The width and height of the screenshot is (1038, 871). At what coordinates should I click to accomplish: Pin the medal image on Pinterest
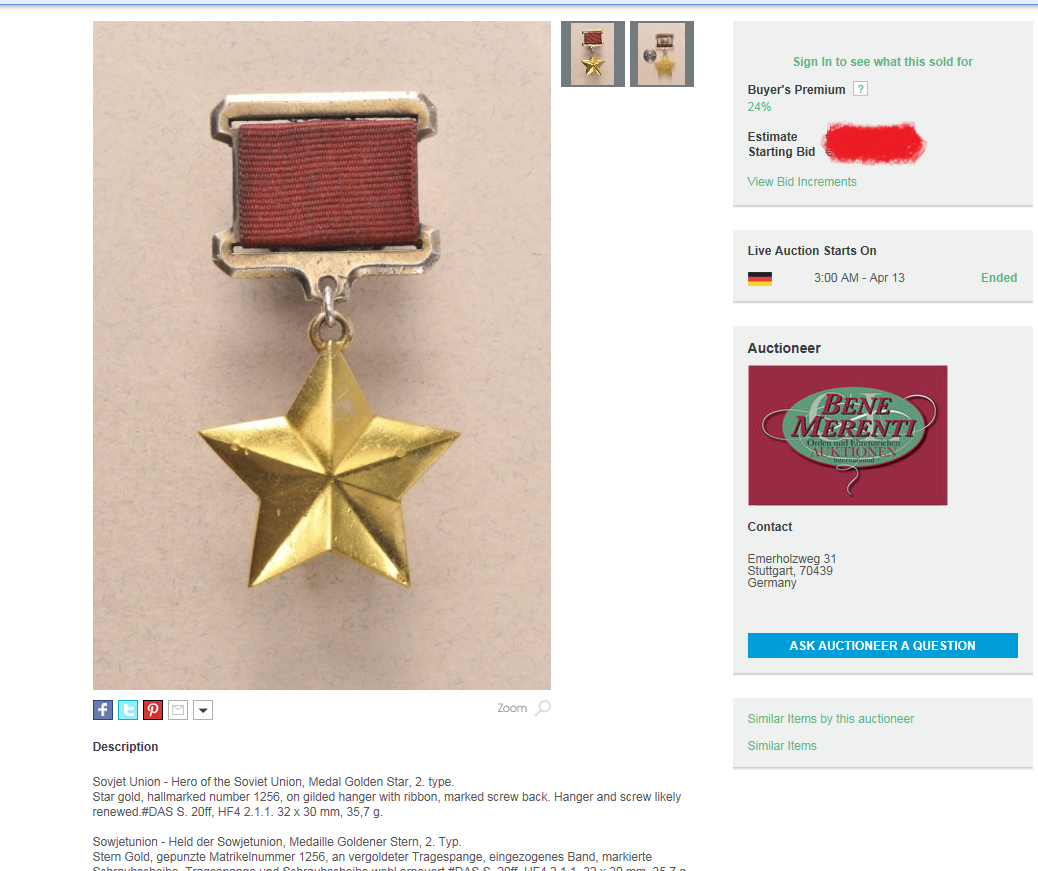point(153,710)
